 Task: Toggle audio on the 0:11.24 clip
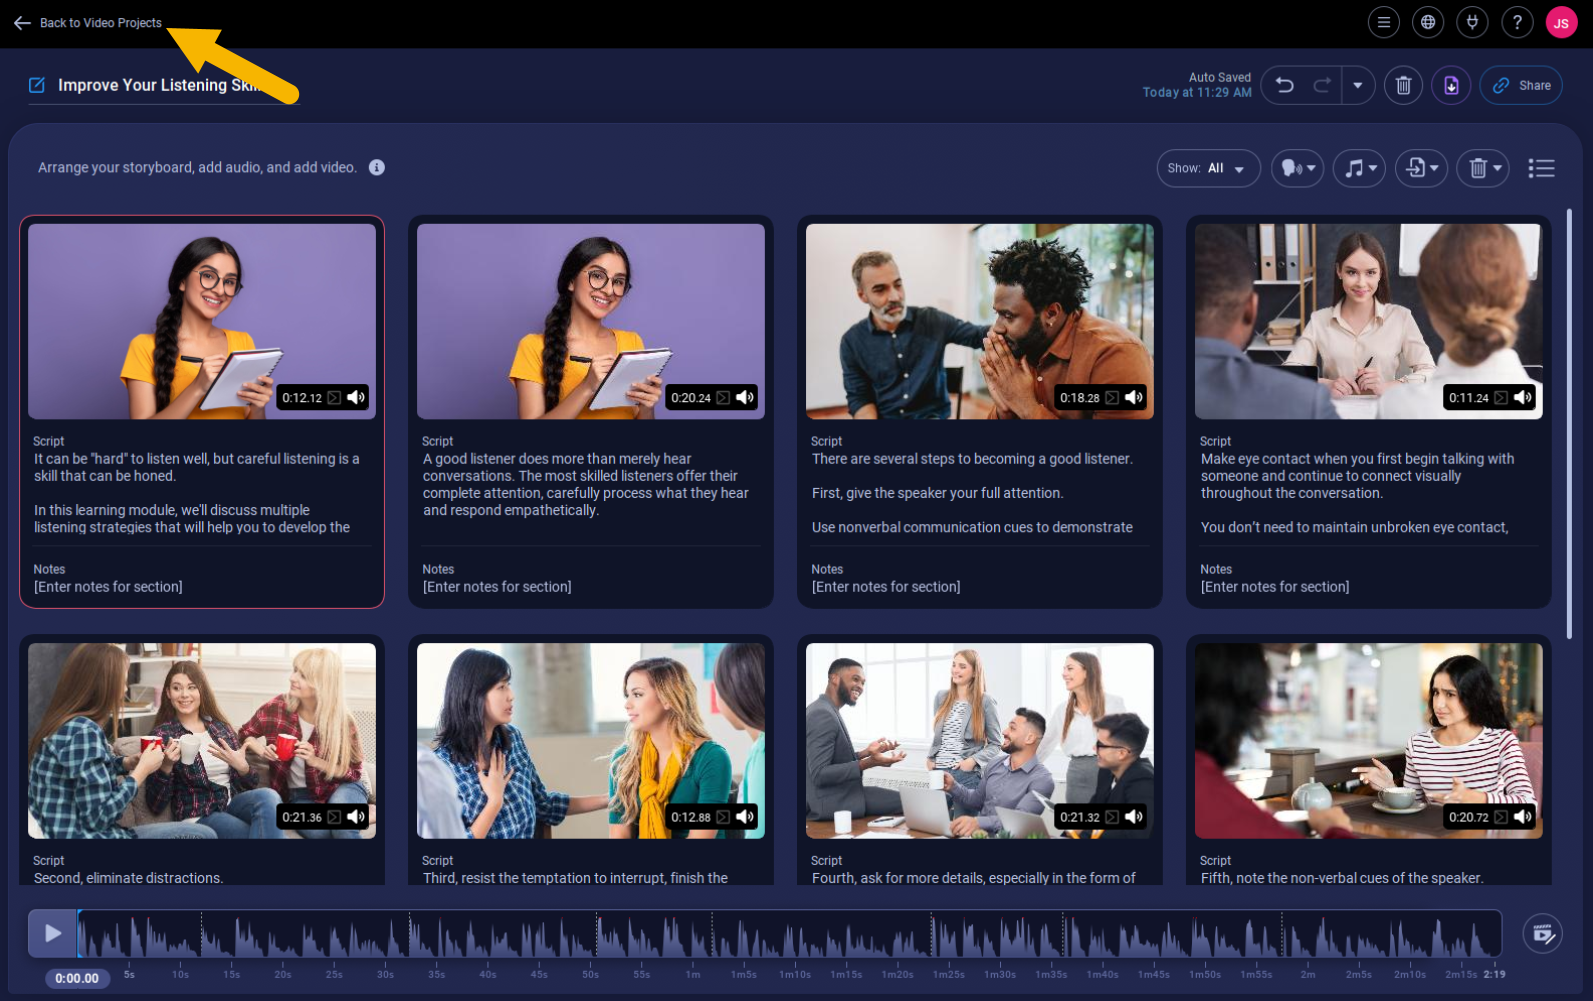[x=1523, y=397]
